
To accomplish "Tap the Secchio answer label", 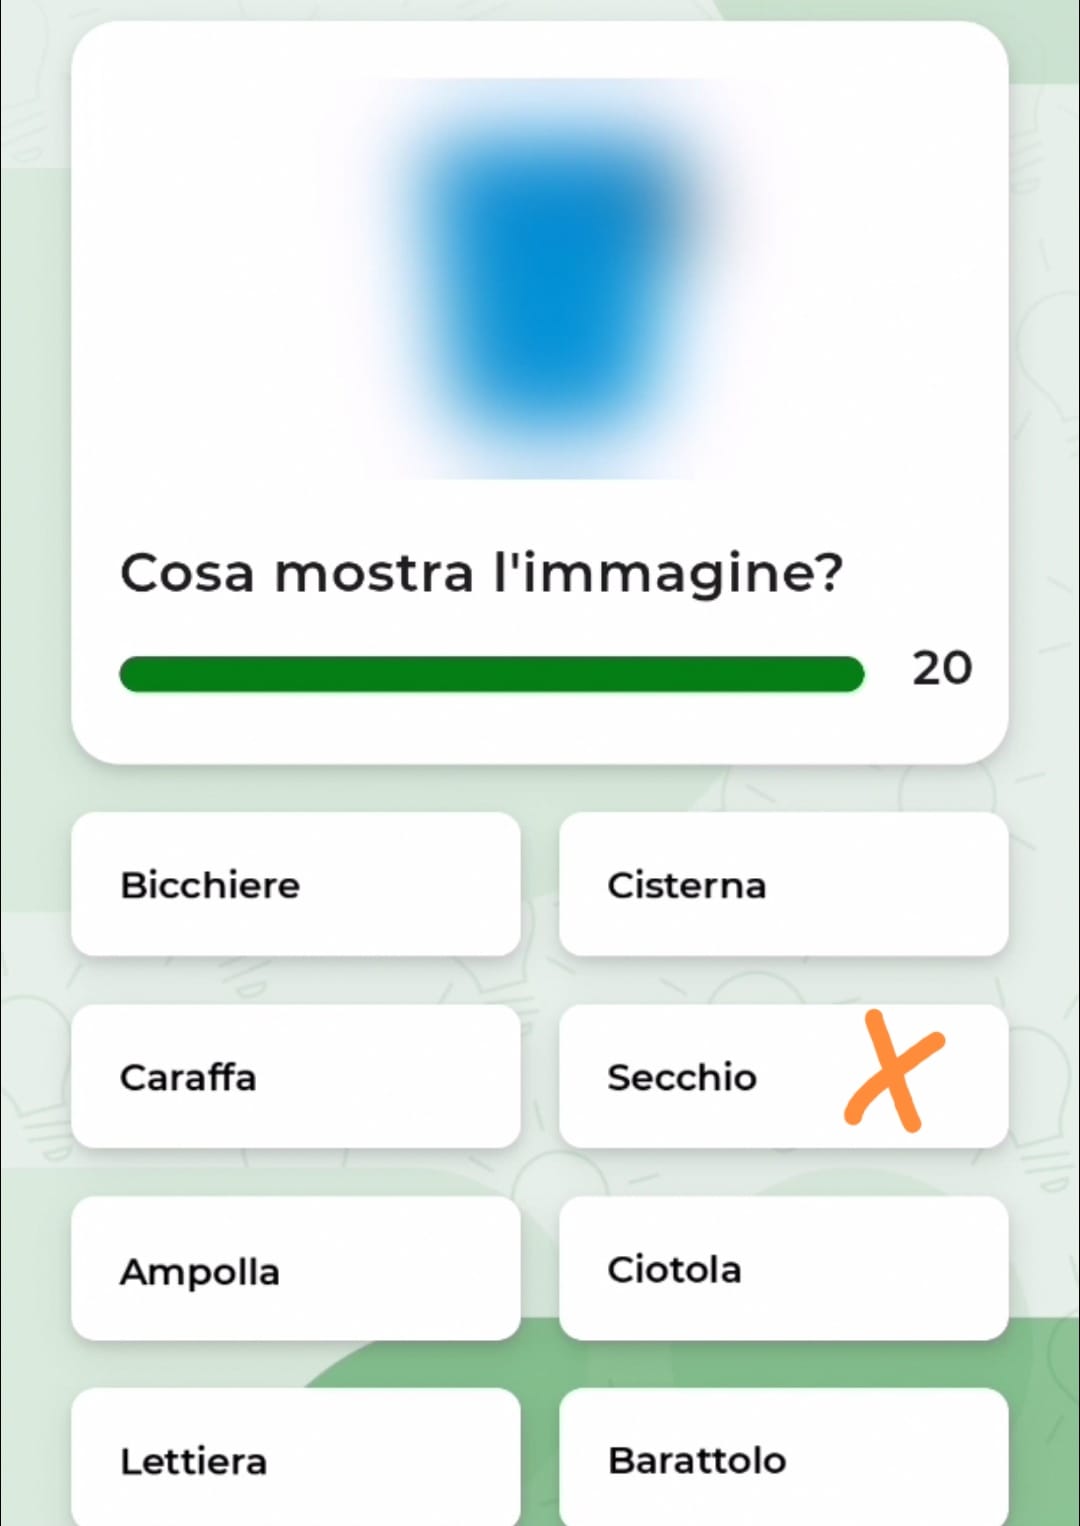I will coord(682,1077).
